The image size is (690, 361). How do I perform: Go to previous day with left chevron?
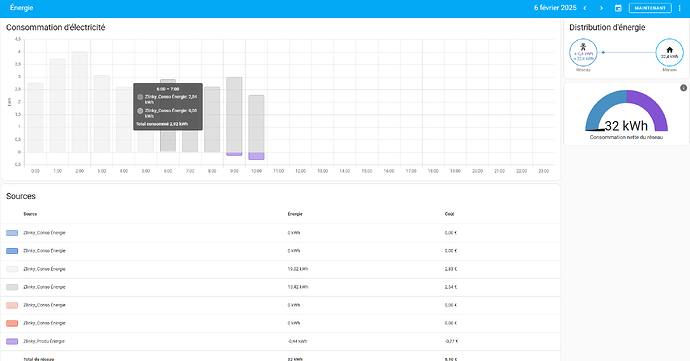point(585,8)
